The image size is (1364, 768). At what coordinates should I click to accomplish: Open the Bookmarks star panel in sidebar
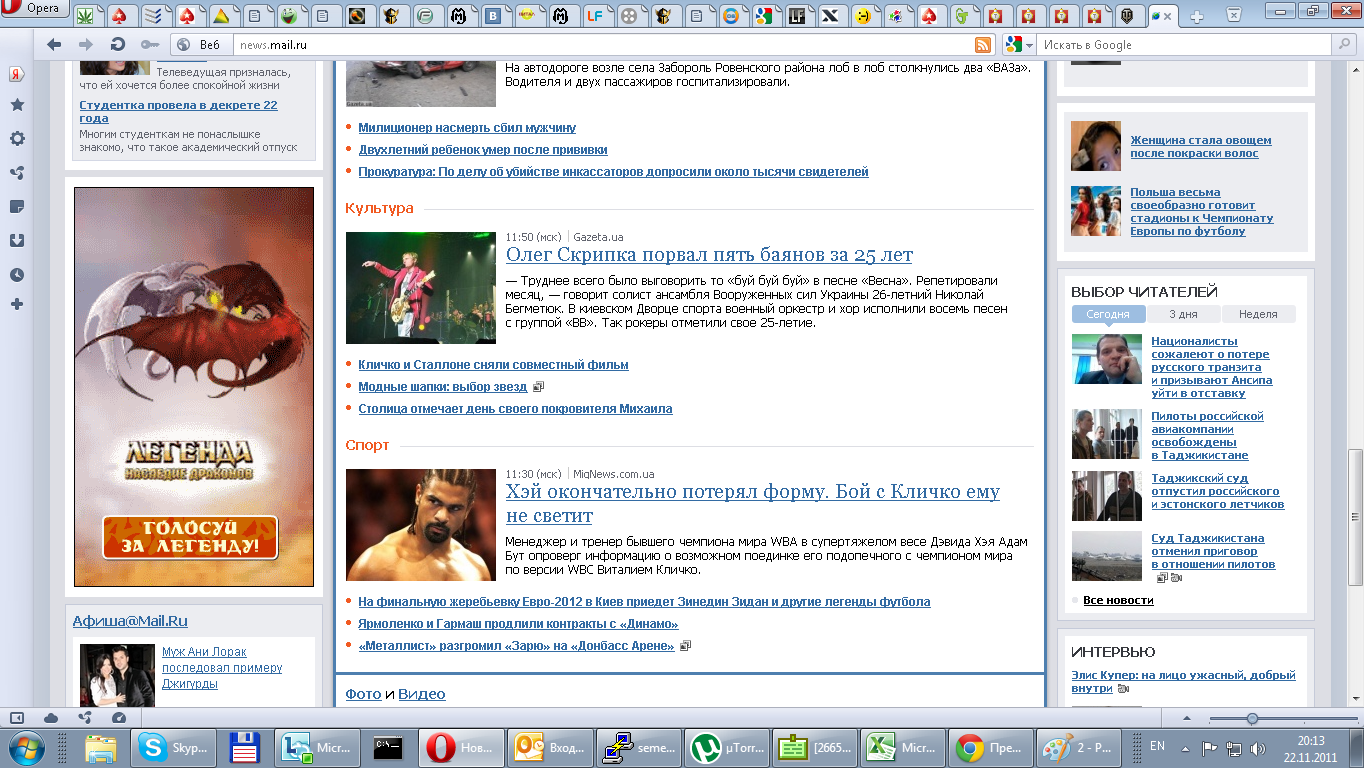[17, 104]
